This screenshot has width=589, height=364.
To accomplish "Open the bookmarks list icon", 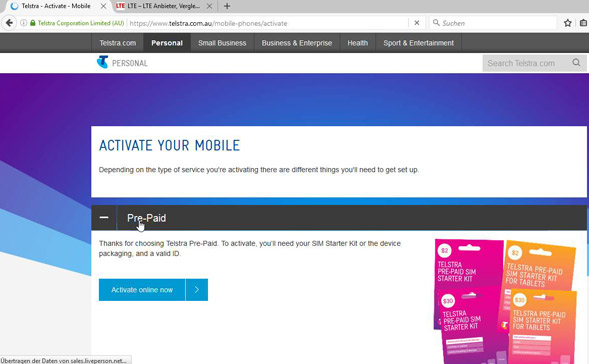I will [583, 23].
